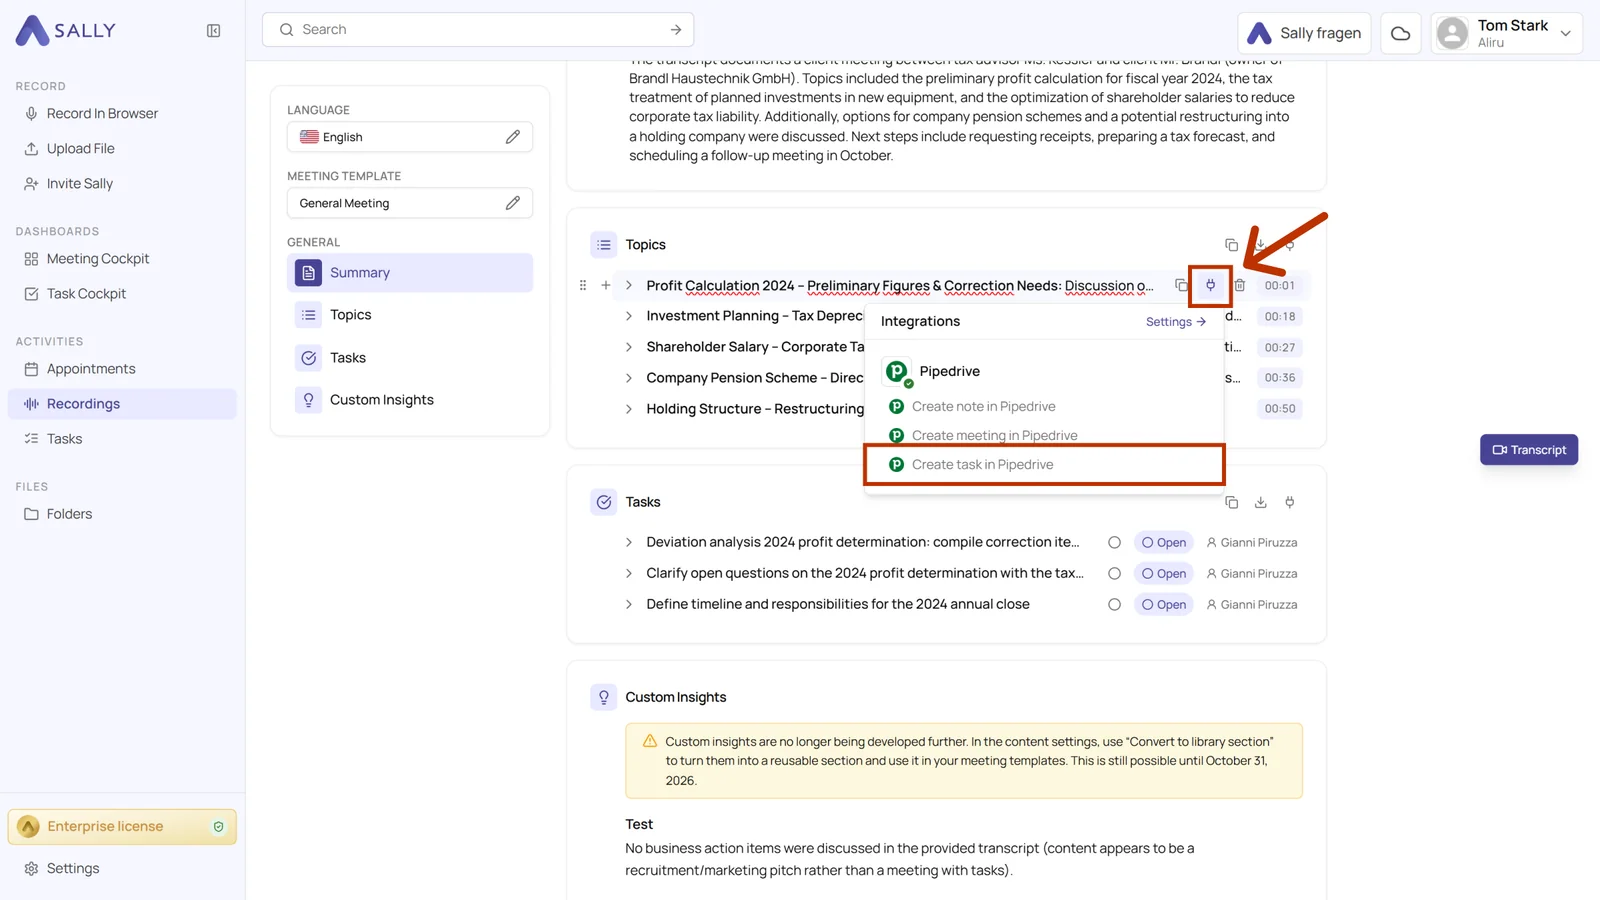Expand the Clarify open questions task

pos(629,573)
